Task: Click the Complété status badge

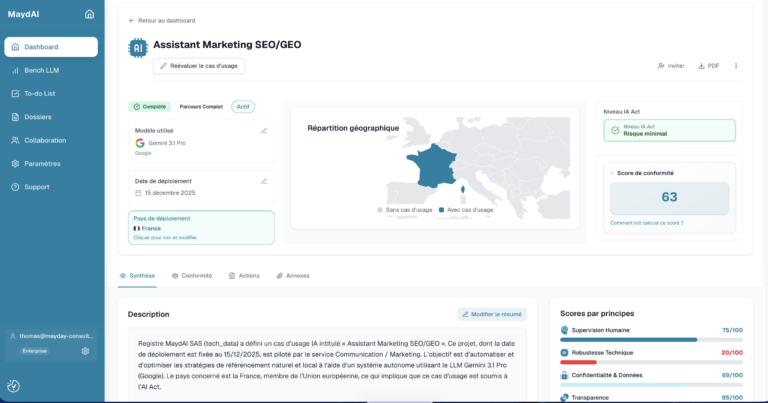Action: pos(150,107)
